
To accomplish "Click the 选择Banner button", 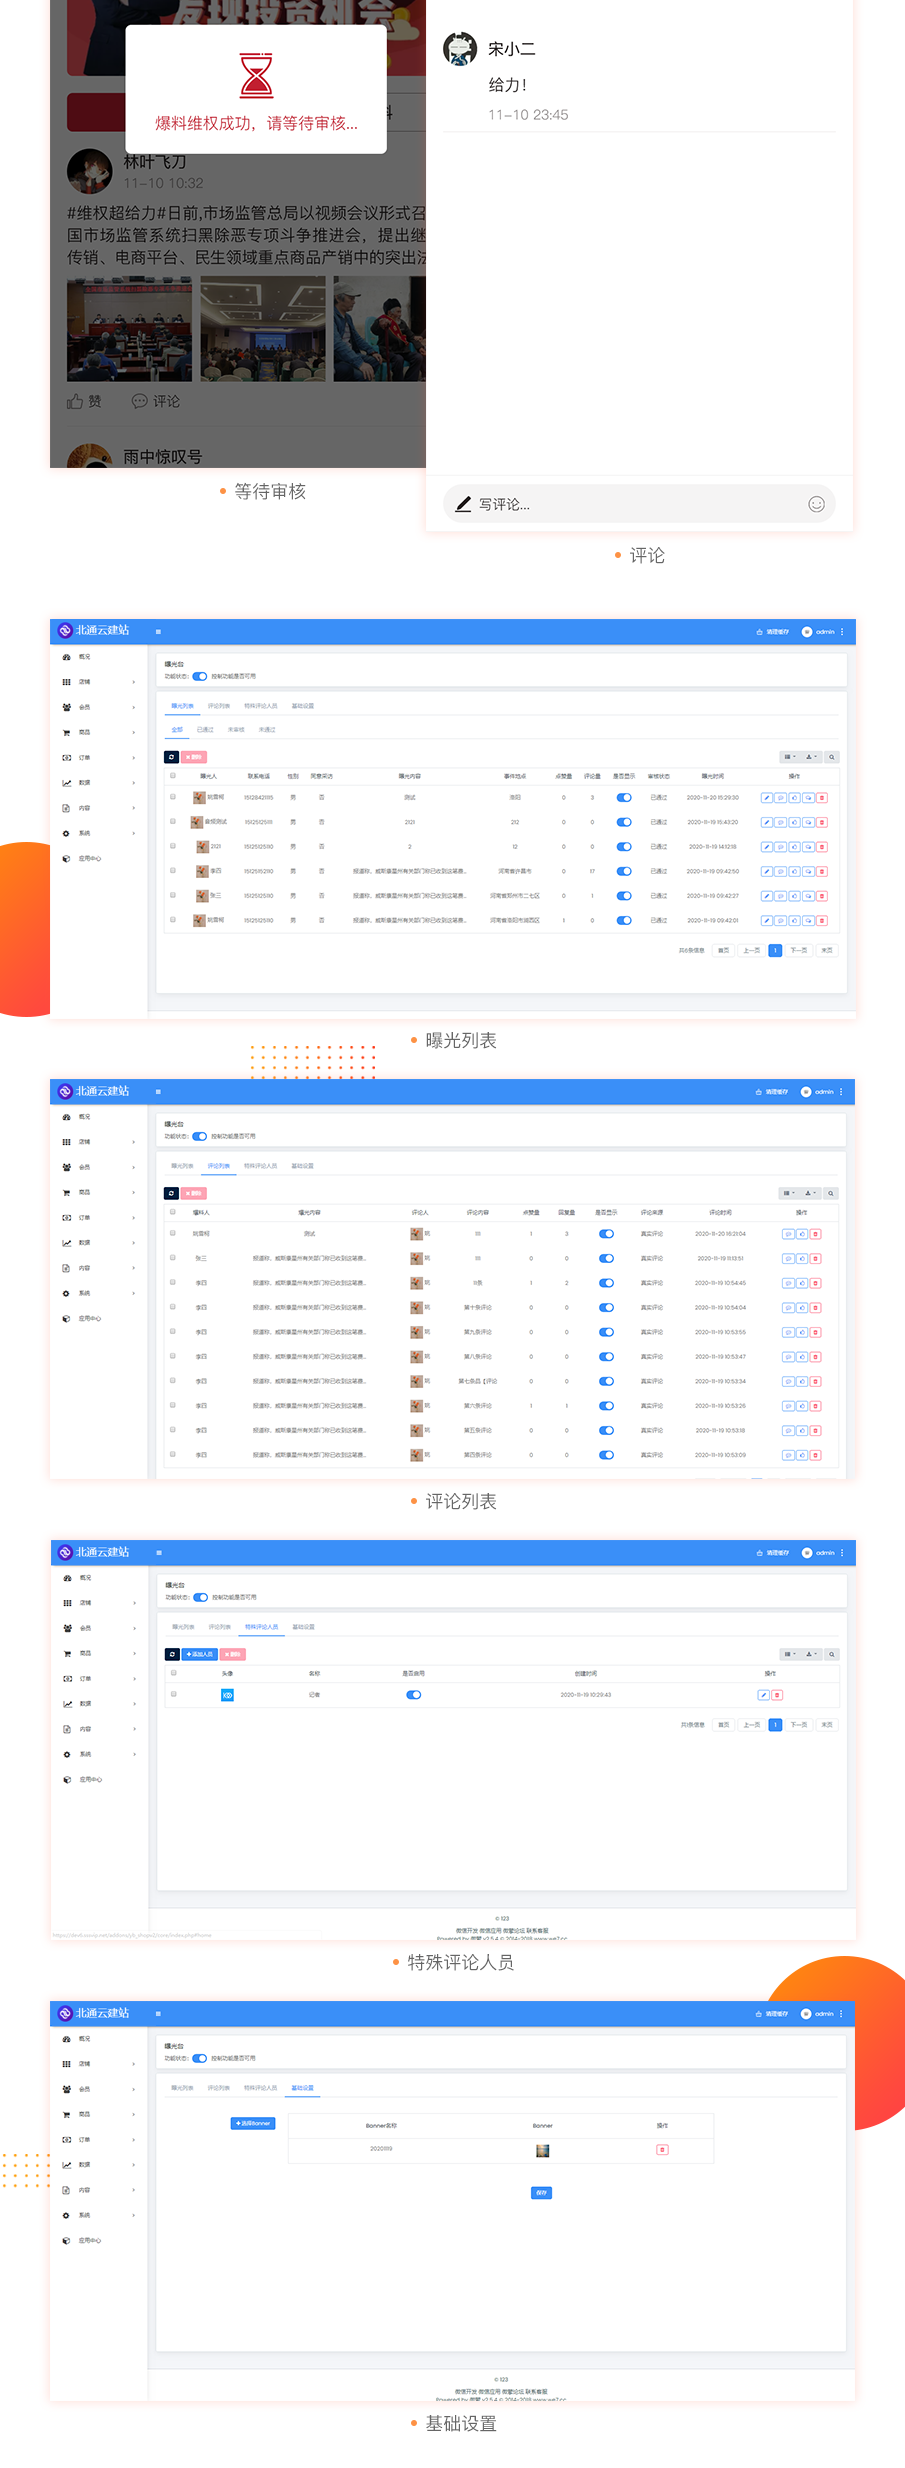I will tap(253, 2123).
